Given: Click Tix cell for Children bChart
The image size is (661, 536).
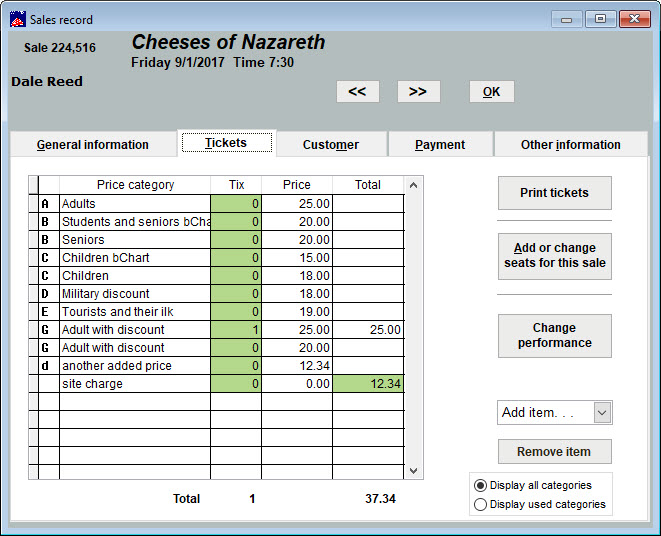Looking at the screenshot, I should point(236,258).
